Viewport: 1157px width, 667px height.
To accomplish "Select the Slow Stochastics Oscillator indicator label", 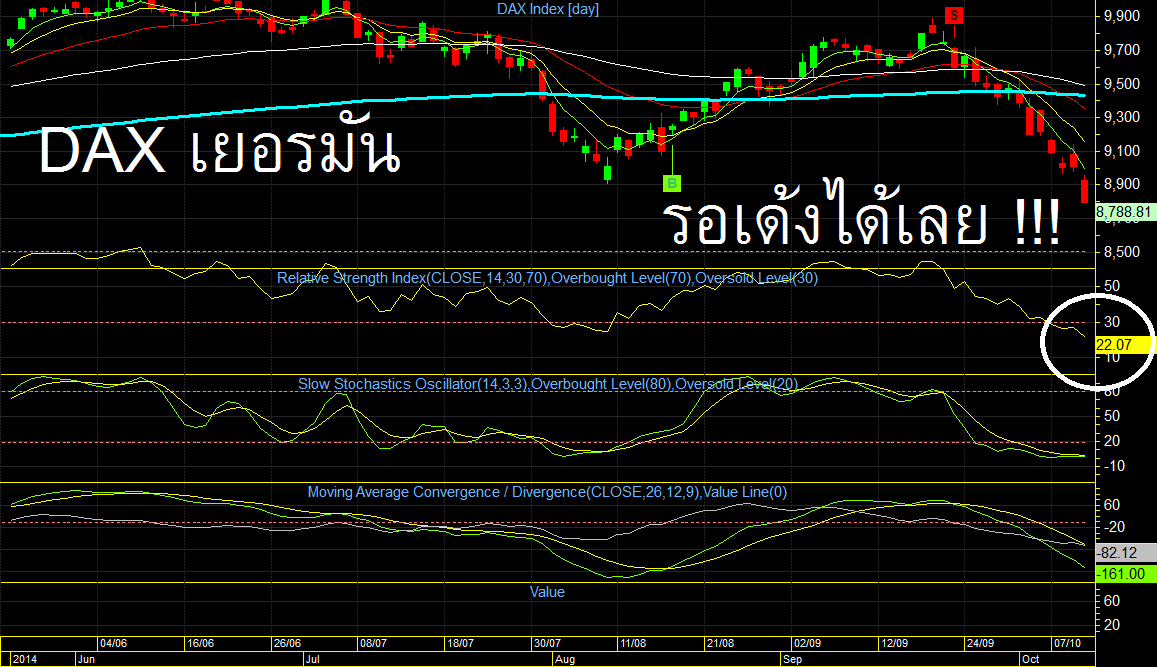I will pyautogui.click(x=548, y=384).
